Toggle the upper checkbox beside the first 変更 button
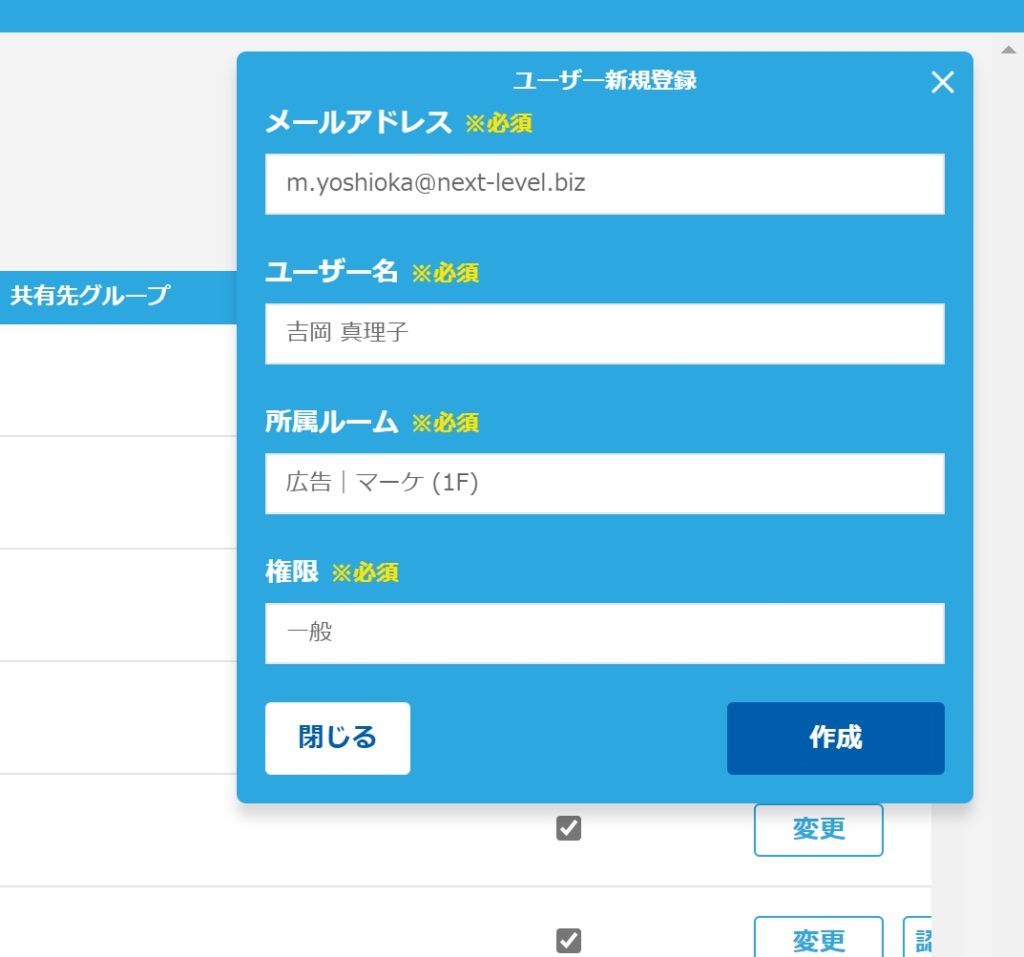The height and width of the screenshot is (957, 1024). 568,829
